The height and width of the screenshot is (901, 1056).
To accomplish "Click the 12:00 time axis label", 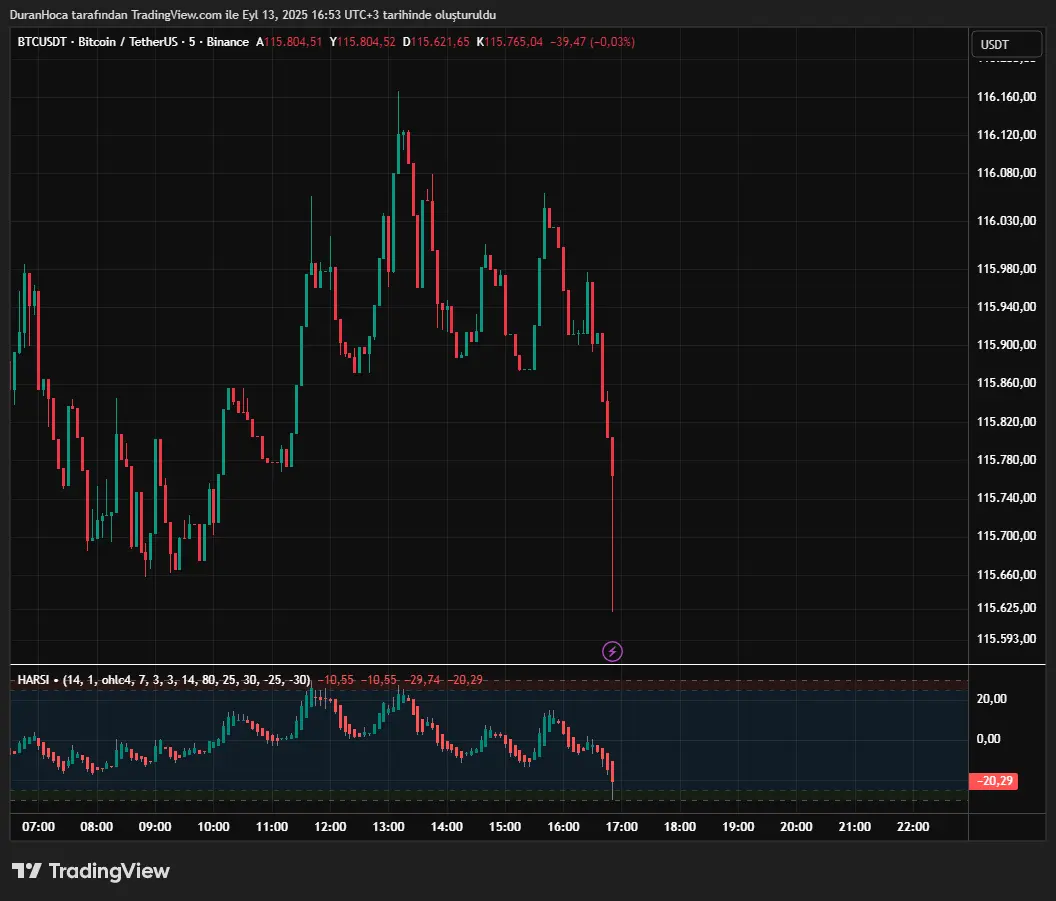I will point(330,826).
